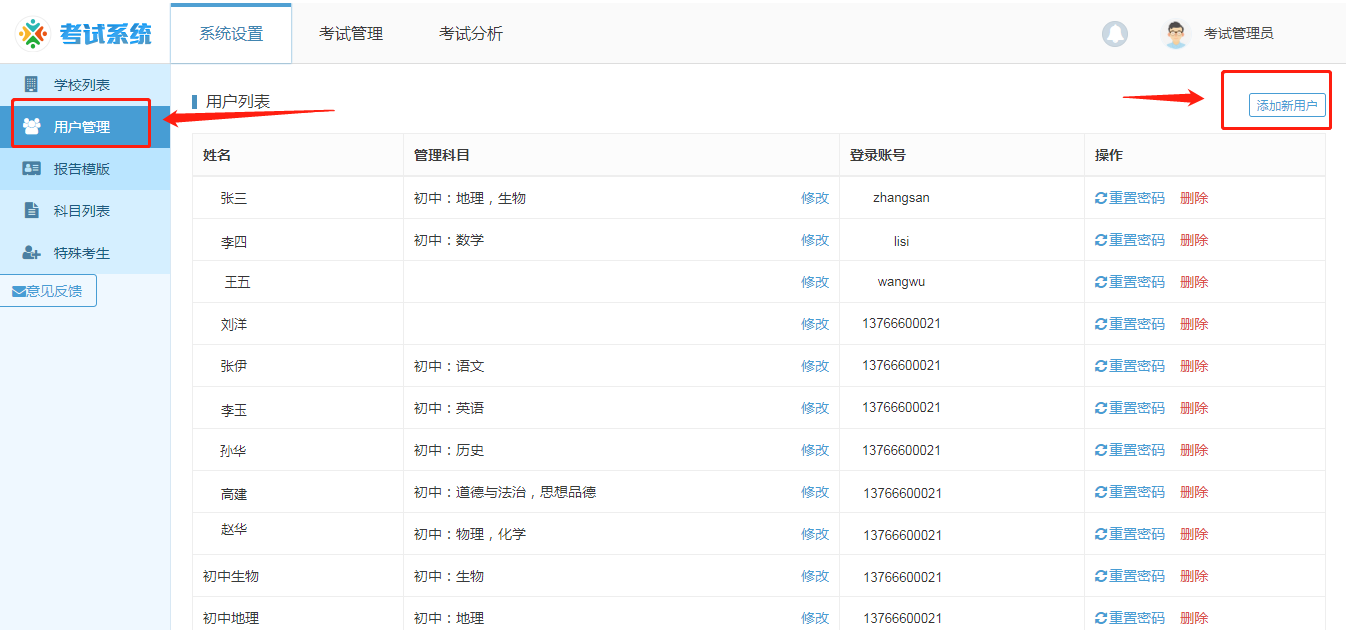Open notifications via the bell icon

pyautogui.click(x=1115, y=33)
